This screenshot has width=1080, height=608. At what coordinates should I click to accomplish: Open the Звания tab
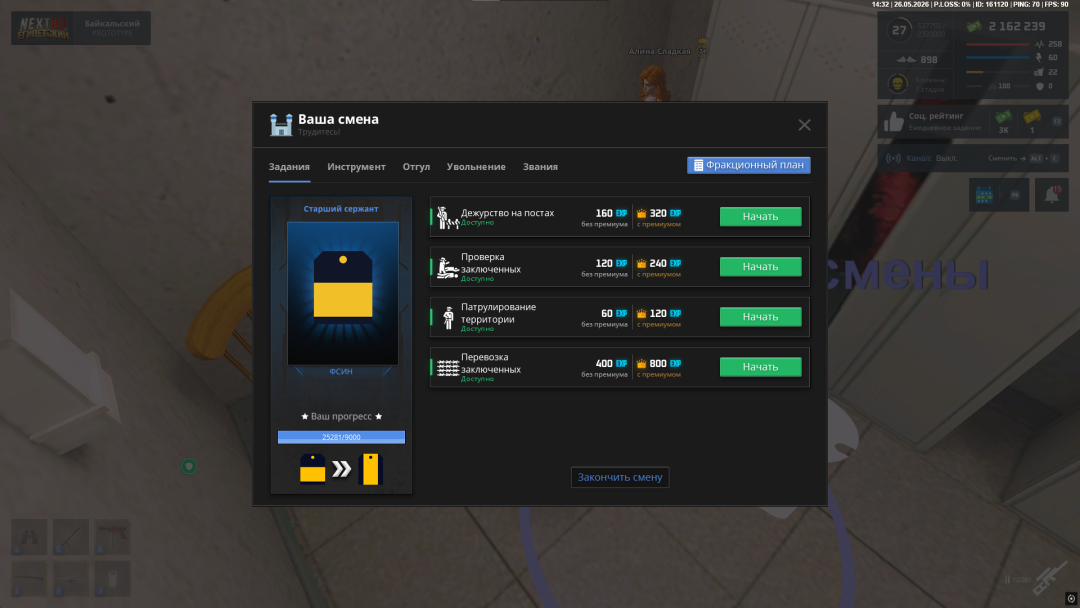click(540, 167)
